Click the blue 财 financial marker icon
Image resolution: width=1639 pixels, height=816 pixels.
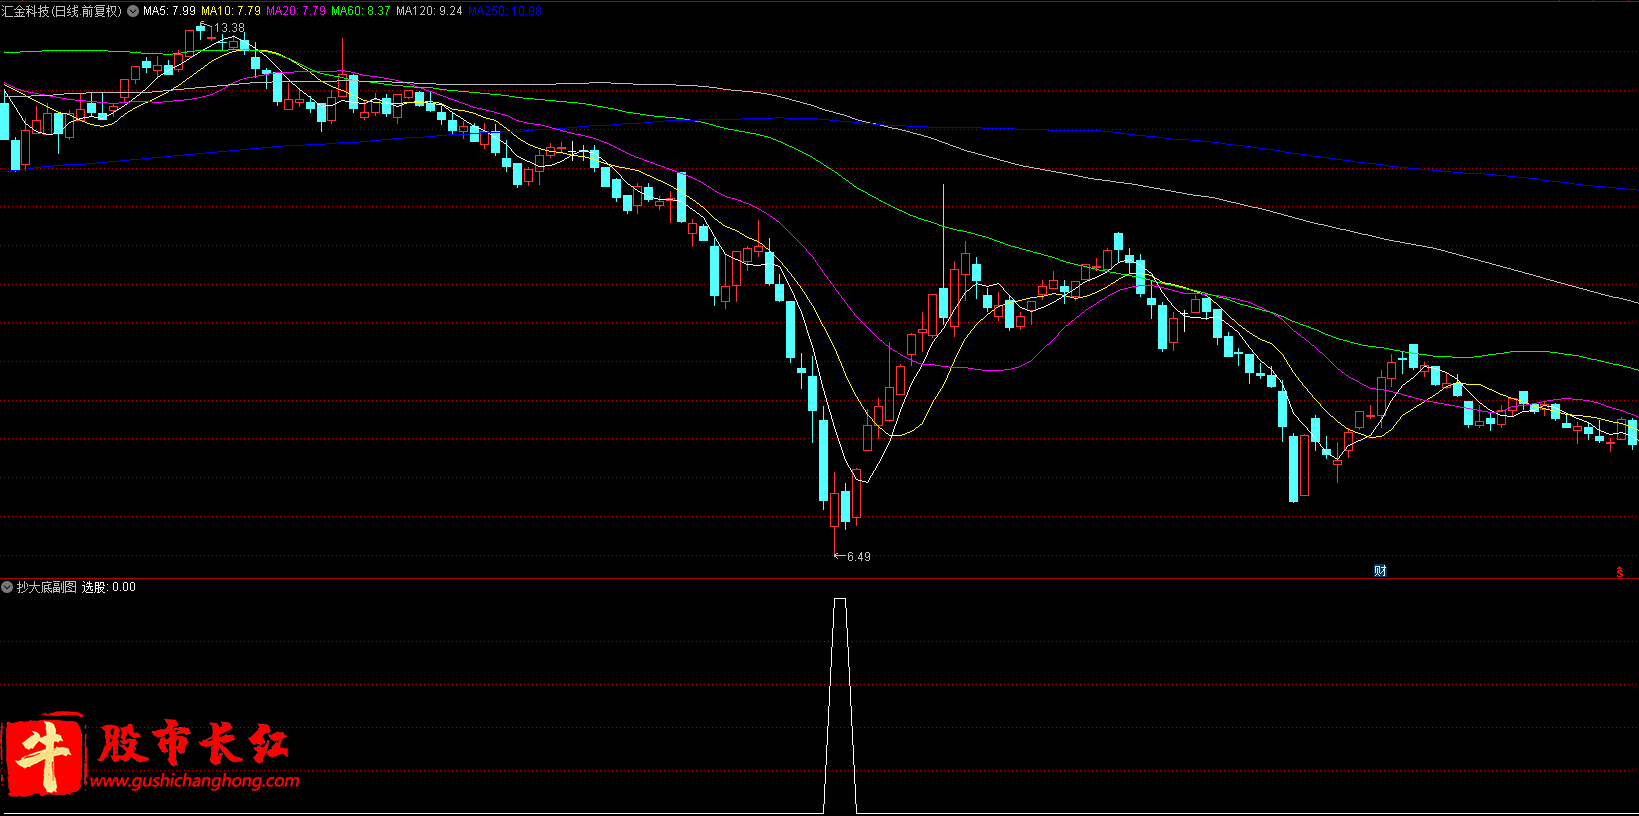click(1380, 571)
